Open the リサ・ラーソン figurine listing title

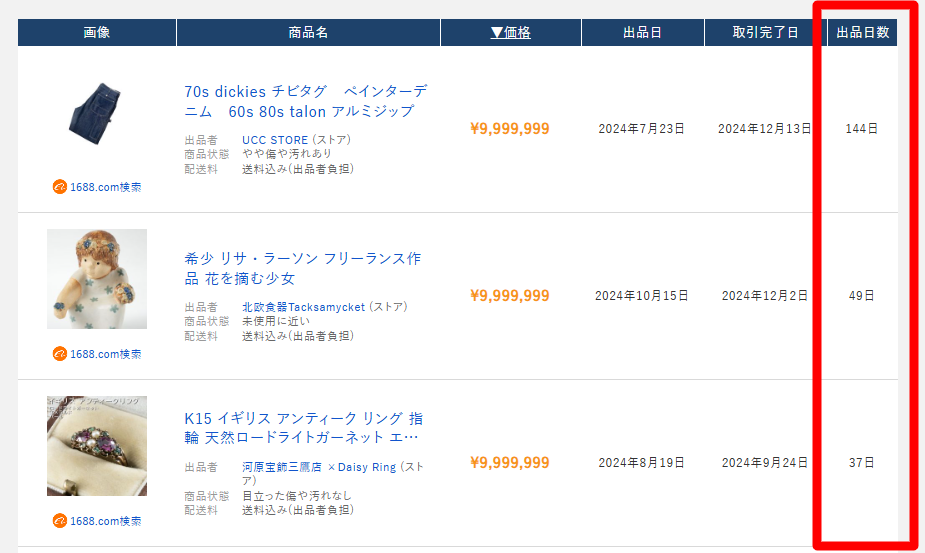click(x=302, y=268)
